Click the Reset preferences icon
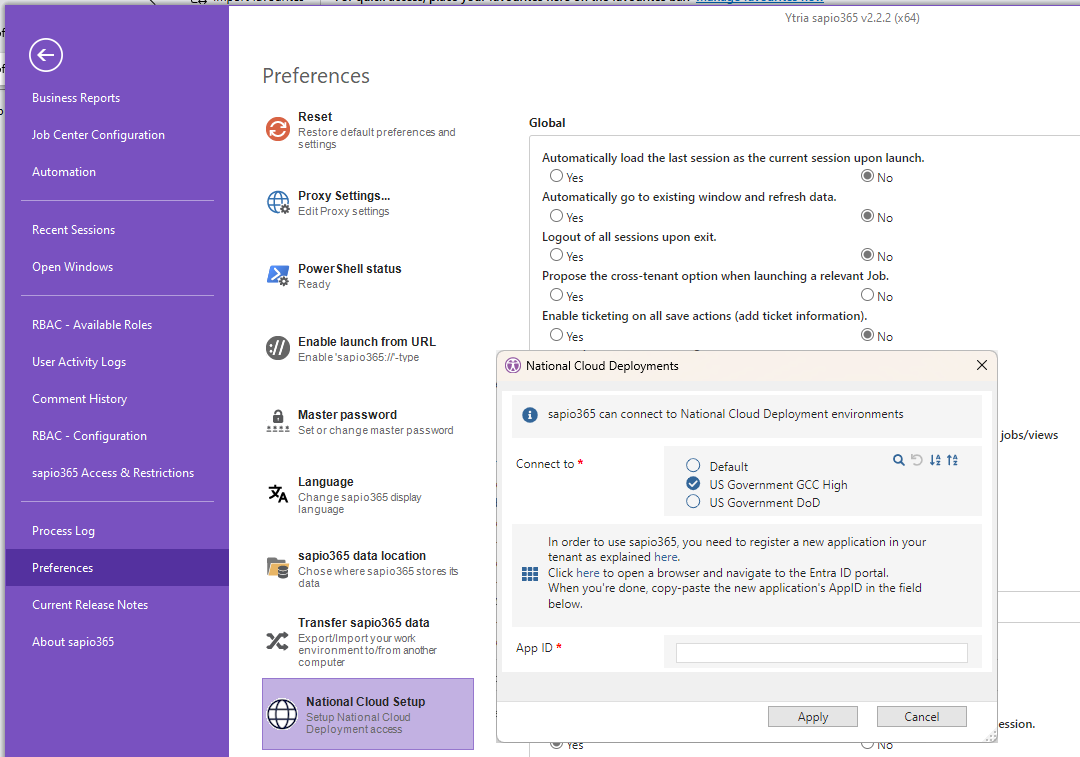 (x=278, y=129)
